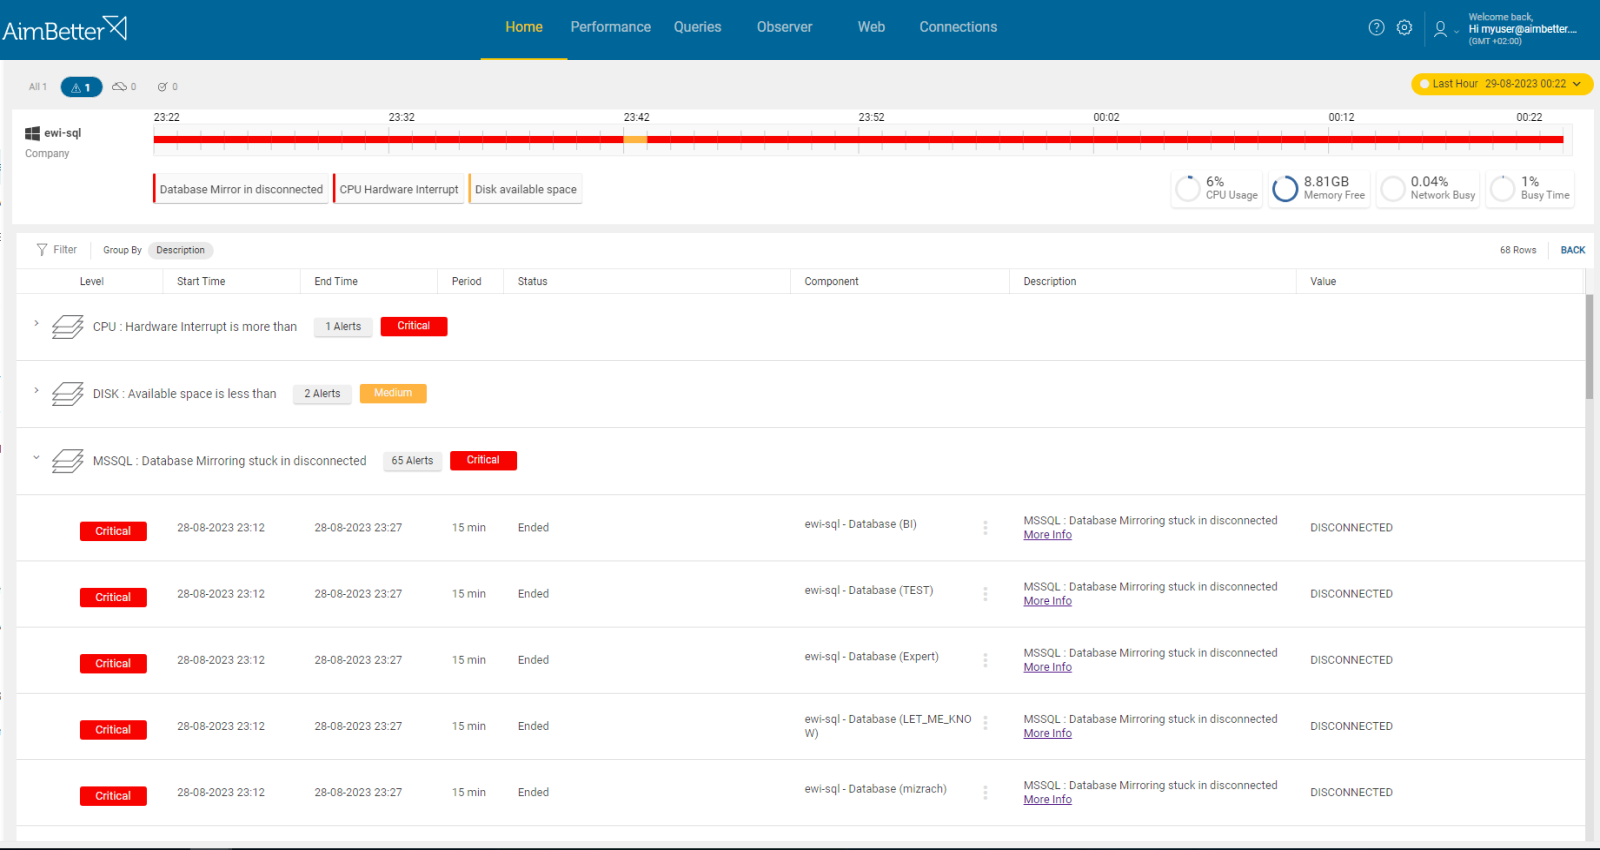The image size is (1600, 850).
Task: Click the BACK link
Action: 1573,250
